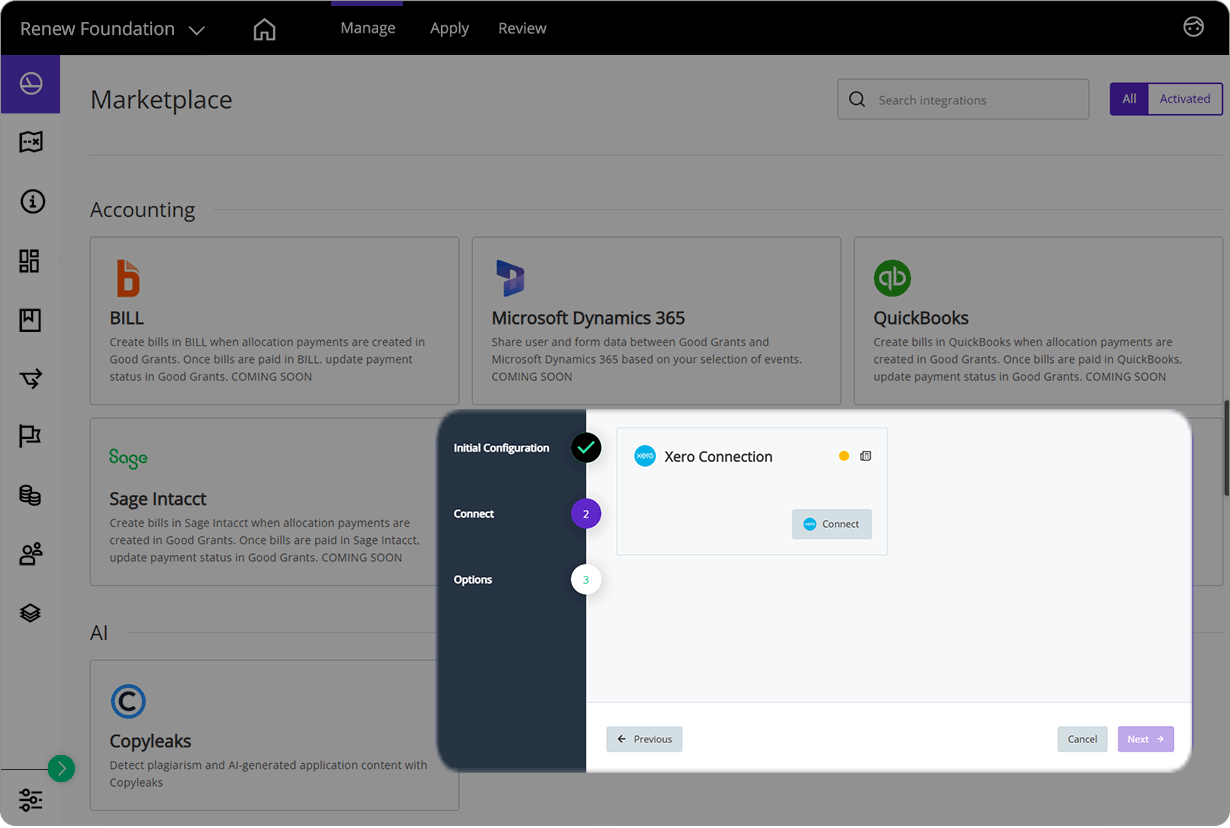Expand the sidebar with green arrow
The height and width of the screenshot is (828, 1230).
click(x=61, y=768)
